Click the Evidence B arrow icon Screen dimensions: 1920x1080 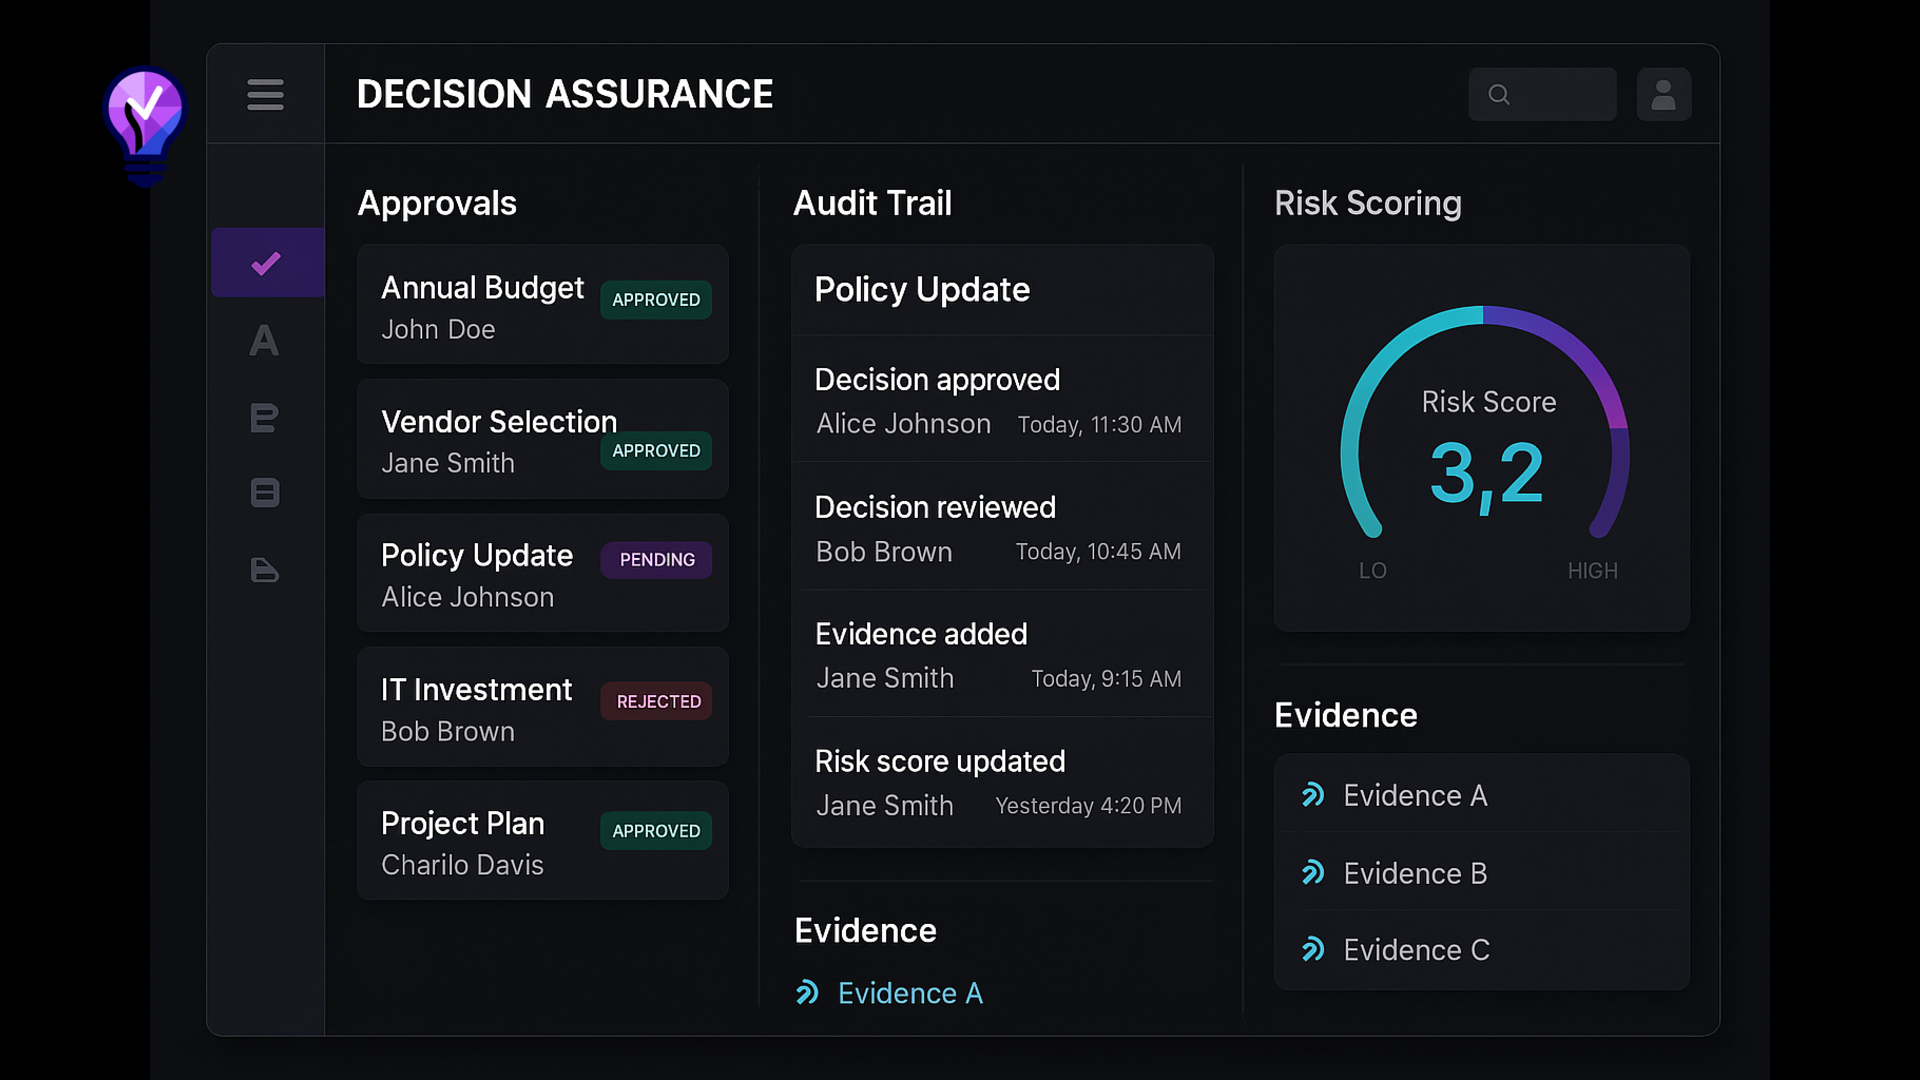pos(1313,873)
